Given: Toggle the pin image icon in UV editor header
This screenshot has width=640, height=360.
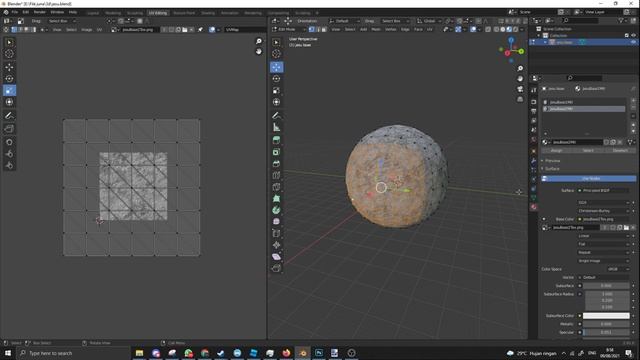Looking at the screenshot, I should (200, 29).
